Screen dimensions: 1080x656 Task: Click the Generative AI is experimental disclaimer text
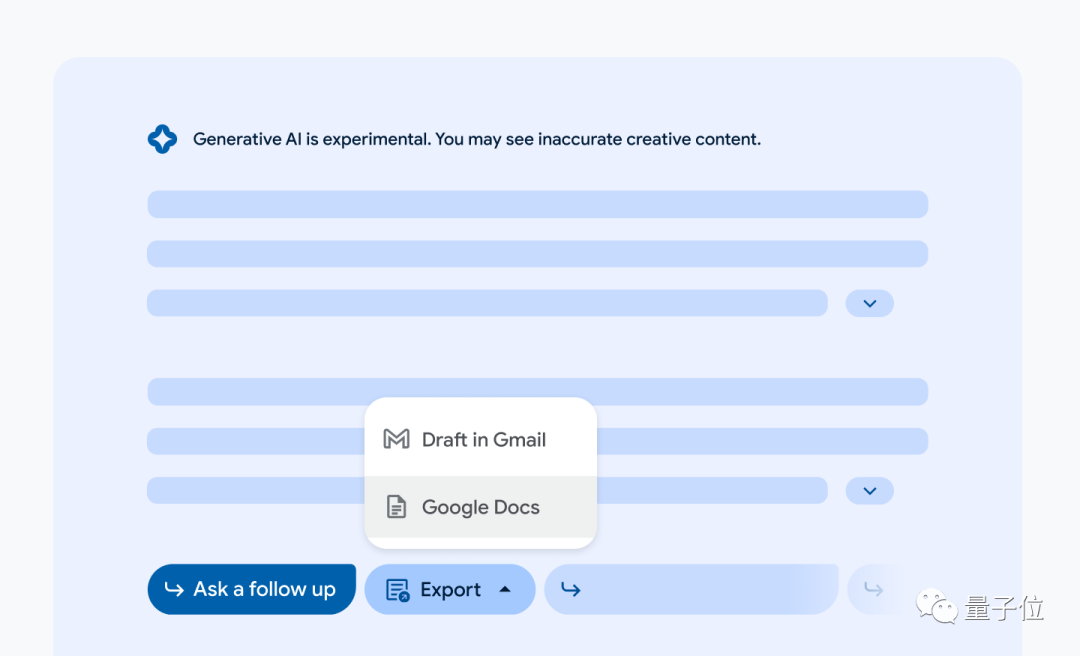coord(476,139)
